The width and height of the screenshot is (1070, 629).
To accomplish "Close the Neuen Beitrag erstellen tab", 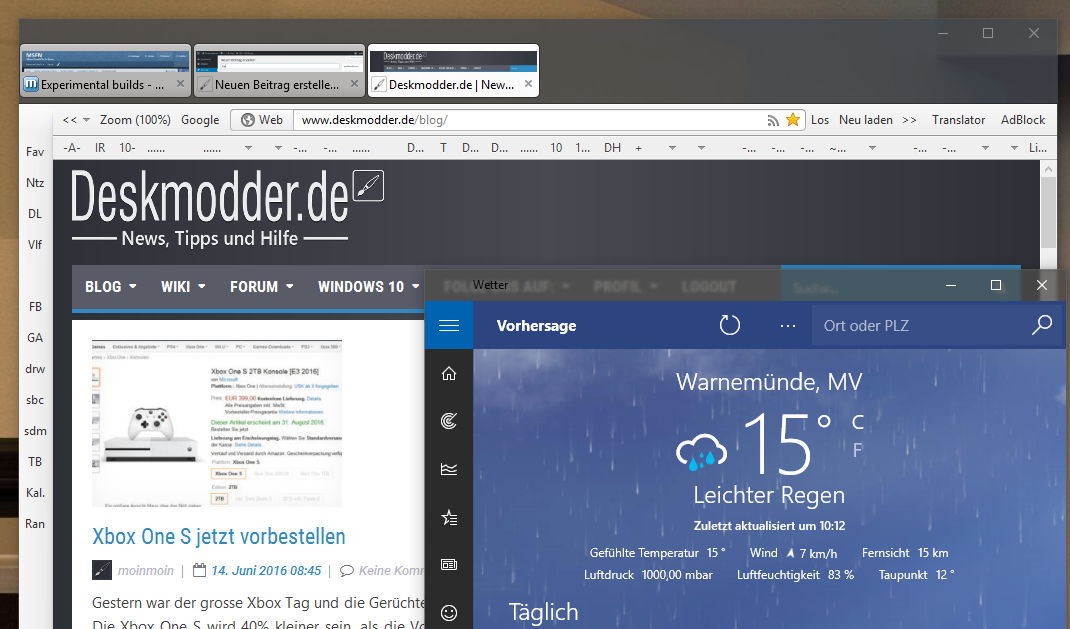I will pyautogui.click(x=354, y=83).
